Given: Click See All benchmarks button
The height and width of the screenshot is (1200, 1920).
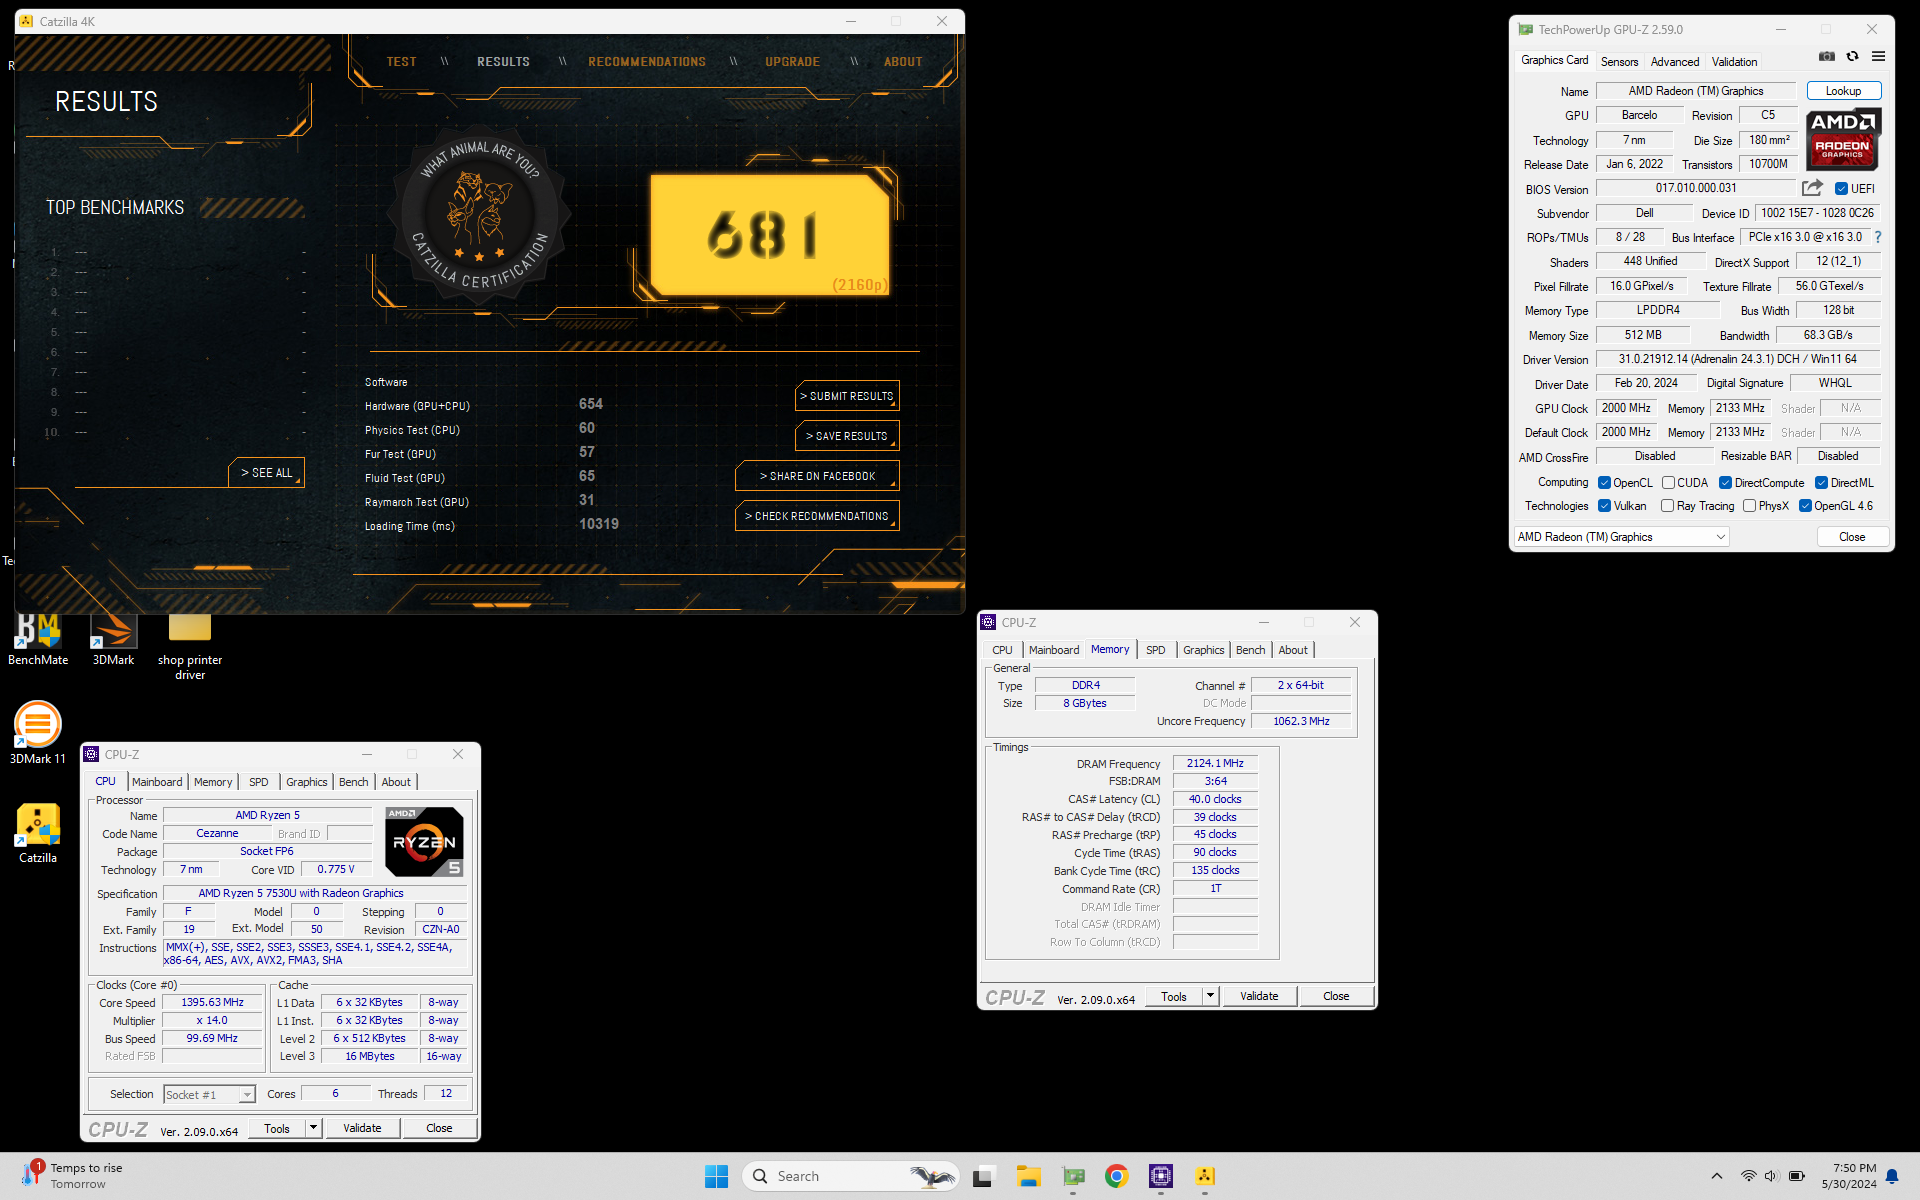Looking at the screenshot, I should pos(266,473).
